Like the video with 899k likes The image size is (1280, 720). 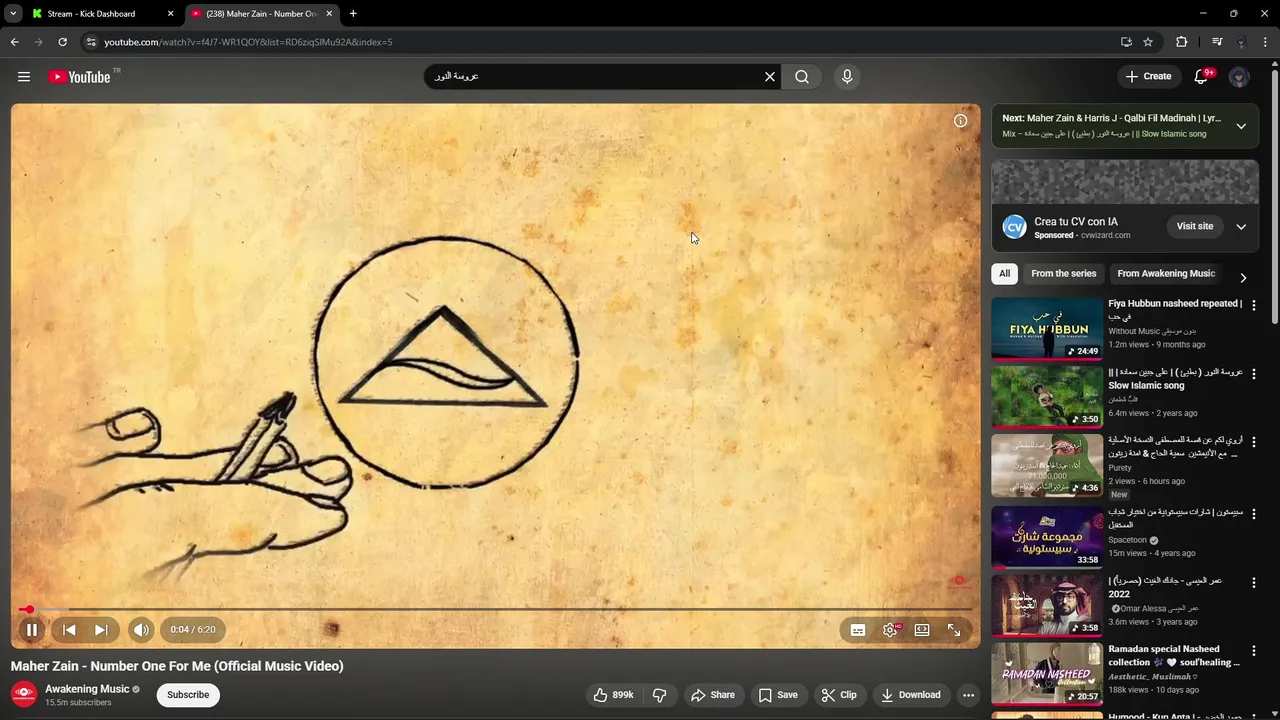point(614,695)
